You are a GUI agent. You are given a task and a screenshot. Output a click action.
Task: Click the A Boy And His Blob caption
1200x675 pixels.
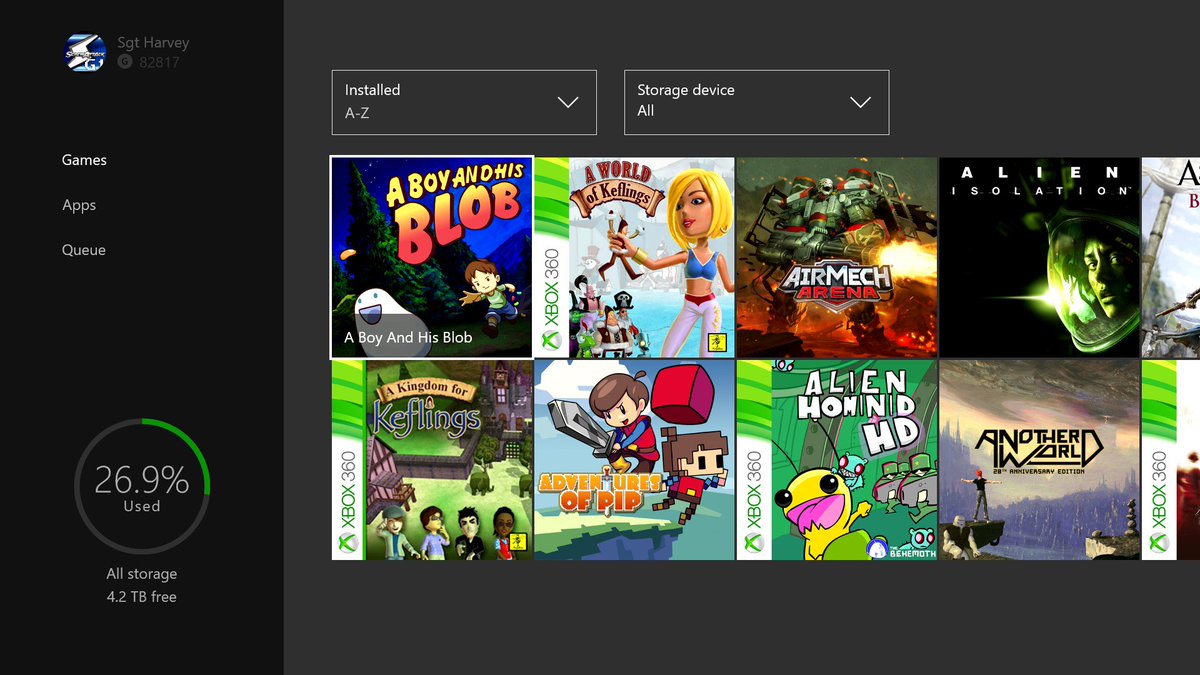pyautogui.click(x=408, y=337)
